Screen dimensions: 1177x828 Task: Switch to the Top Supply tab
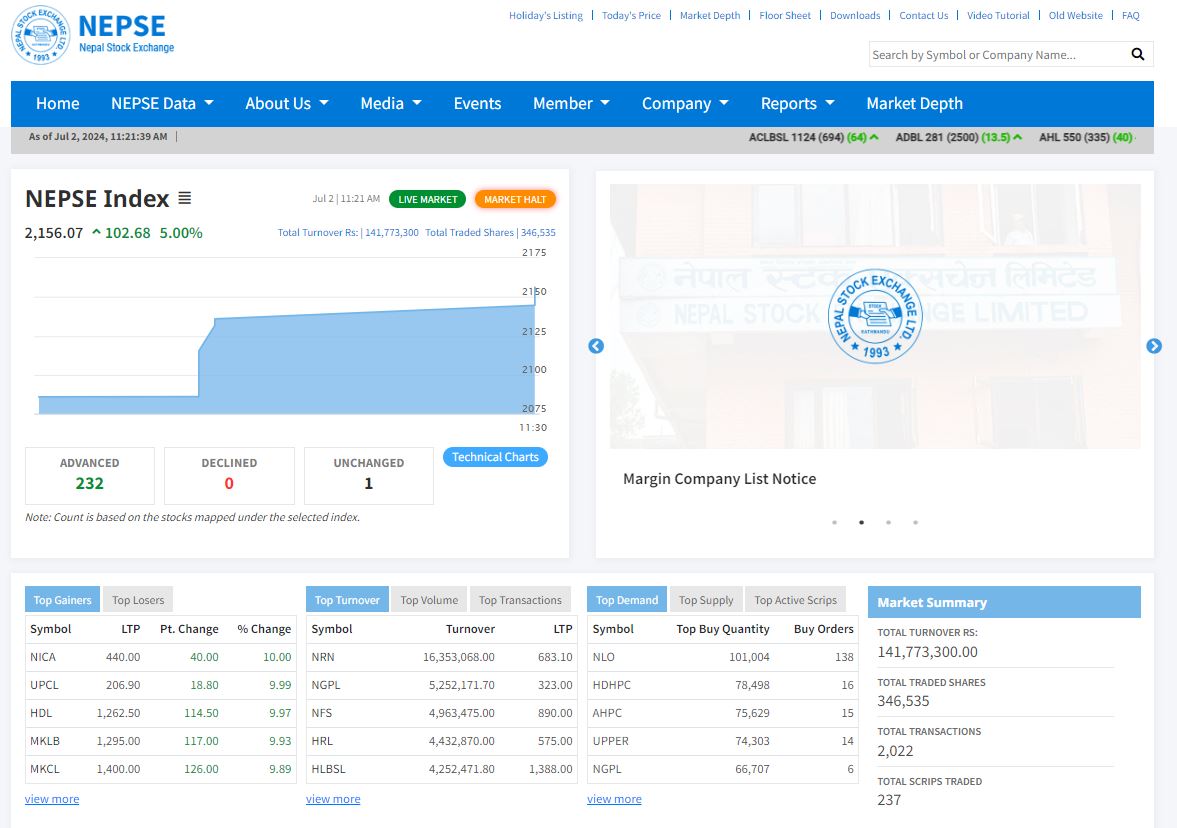(x=706, y=600)
